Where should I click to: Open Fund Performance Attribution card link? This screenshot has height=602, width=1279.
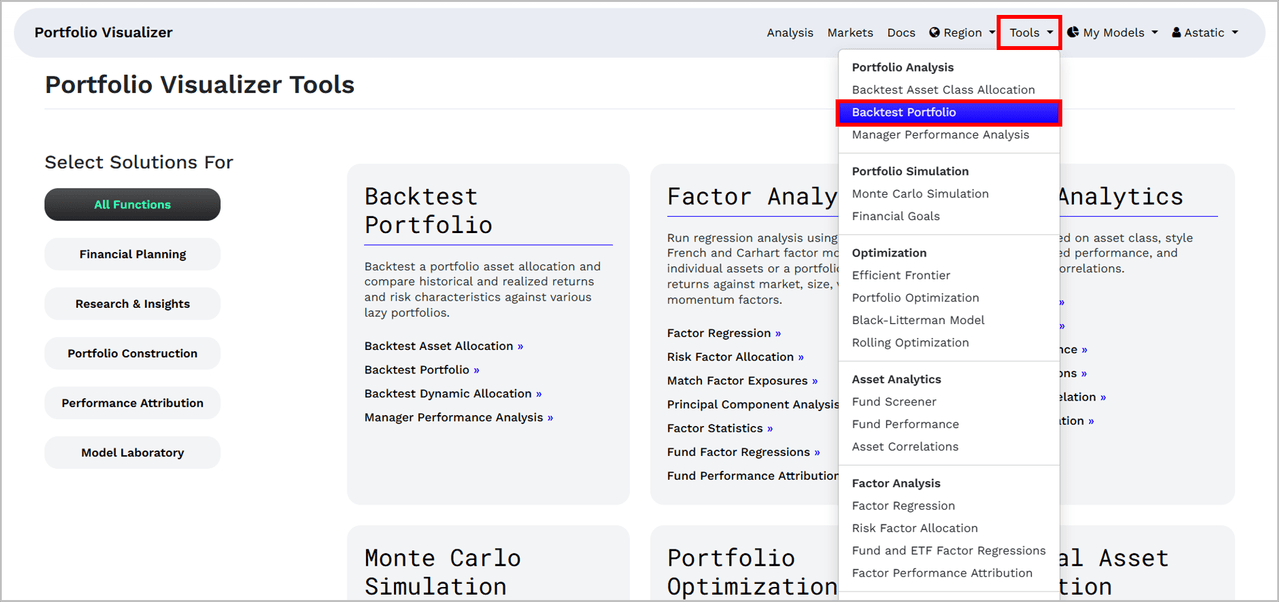click(x=753, y=476)
